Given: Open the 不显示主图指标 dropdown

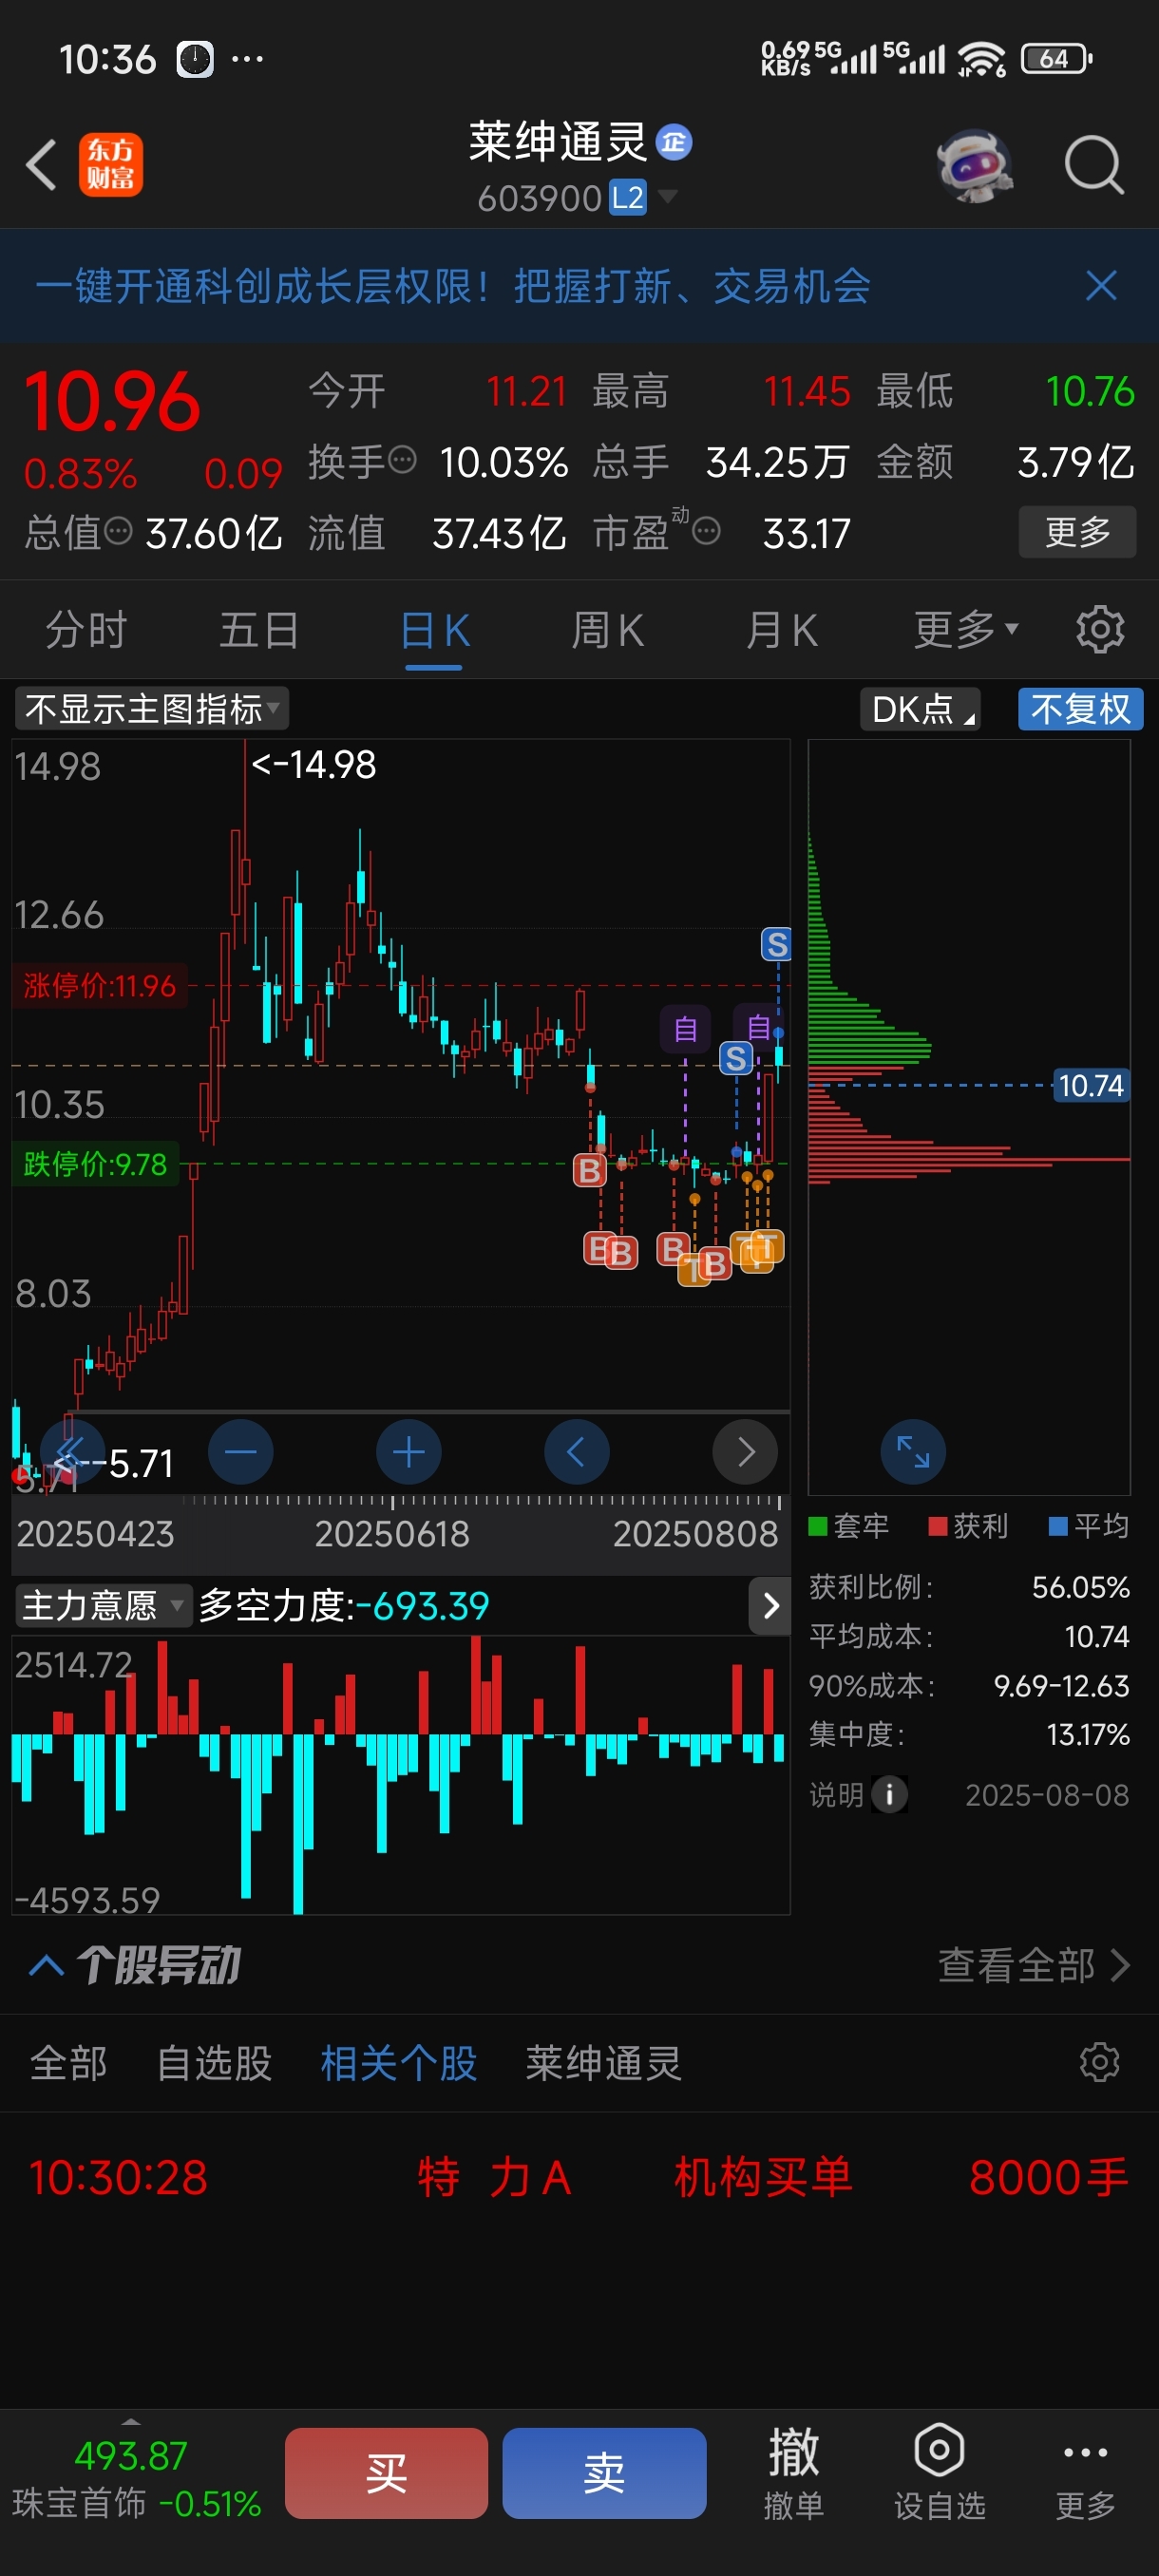Looking at the screenshot, I should (151, 709).
